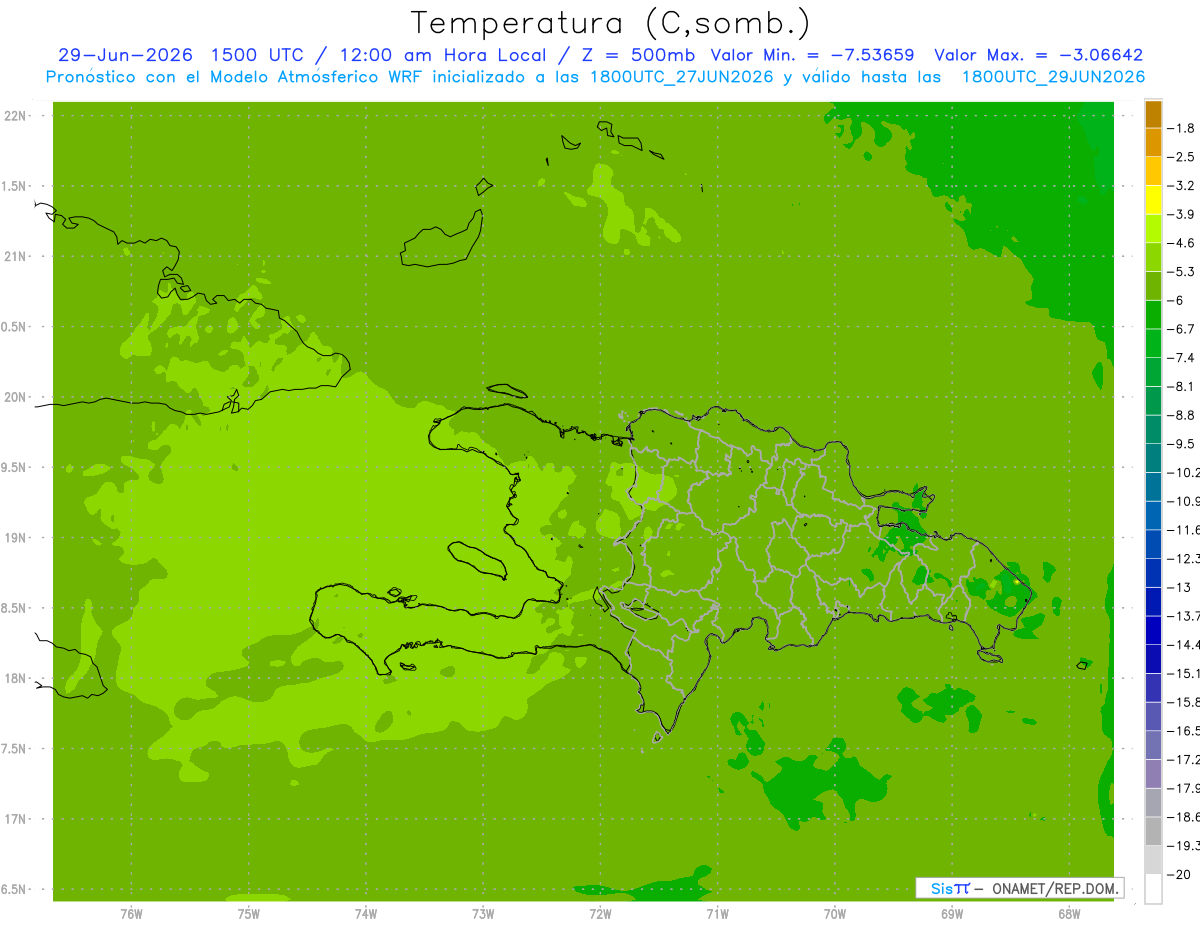Select the date text "29-Jun-2026"
This screenshot has width=1200, height=927.
tap(125, 55)
